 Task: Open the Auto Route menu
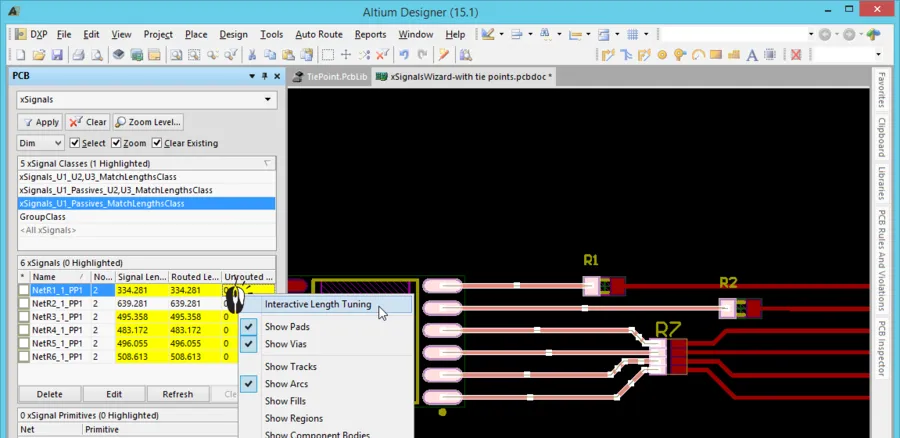[x=319, y=34]
